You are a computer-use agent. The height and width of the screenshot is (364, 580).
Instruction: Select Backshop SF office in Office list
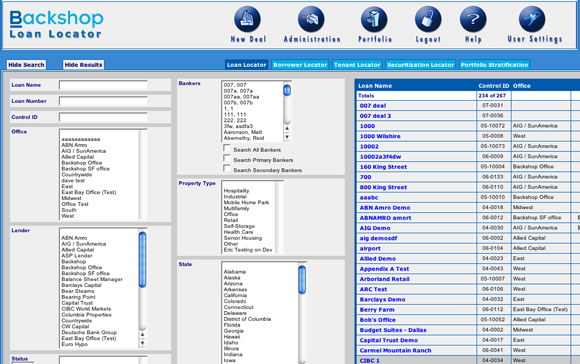pos(85,169)
